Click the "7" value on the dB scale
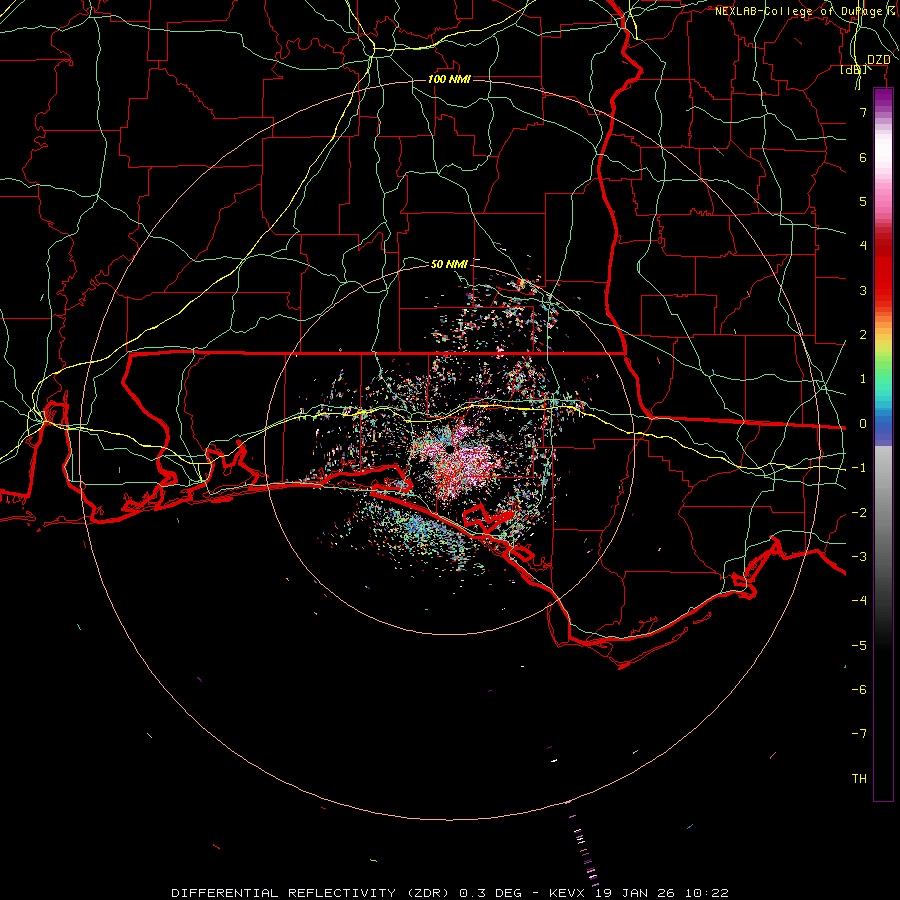Screen dimensions: 900x900 pos(863,112)
